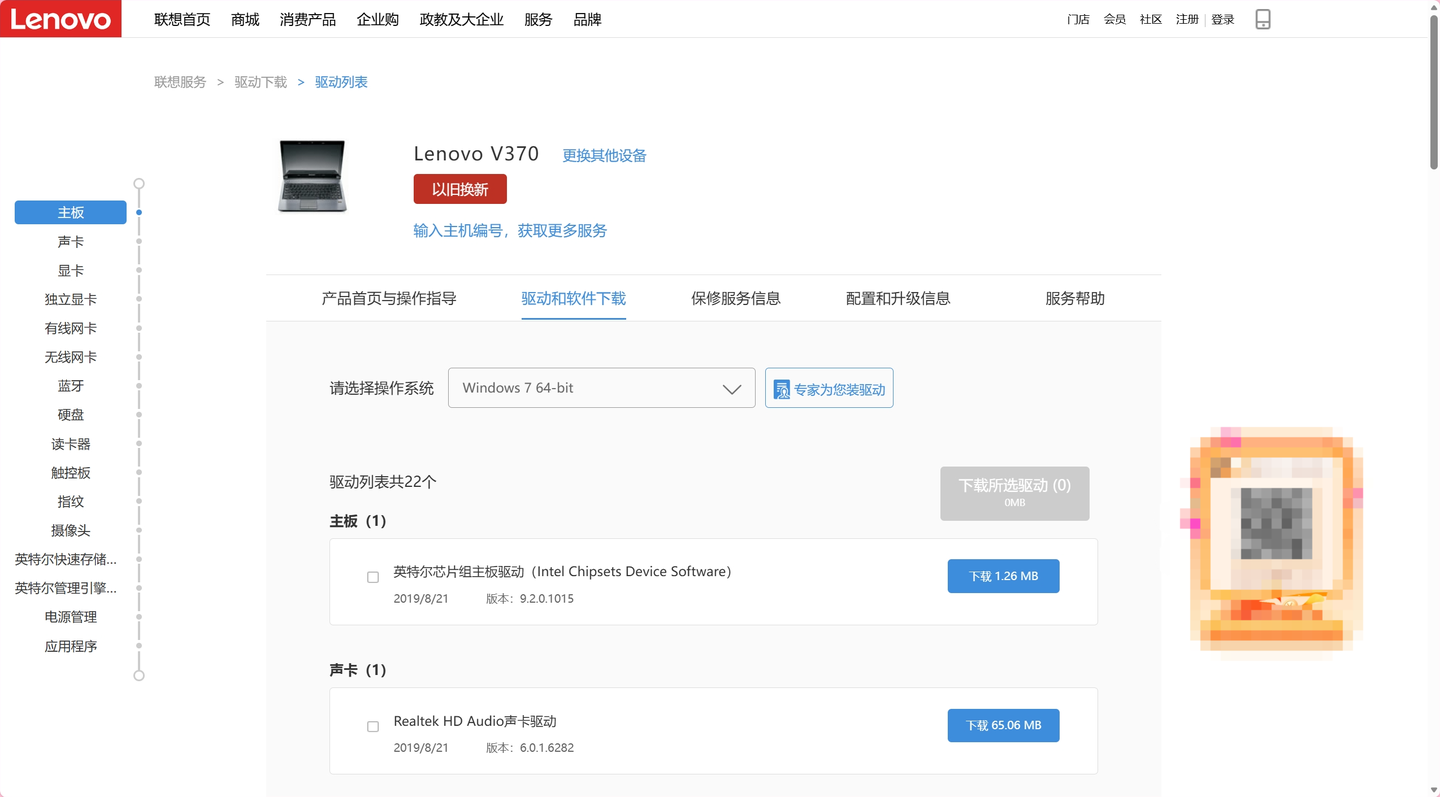The height and width of the screenshot is (797, 1440).
Task: Switch to 配置和升级信息 tab
Action: 898,298
